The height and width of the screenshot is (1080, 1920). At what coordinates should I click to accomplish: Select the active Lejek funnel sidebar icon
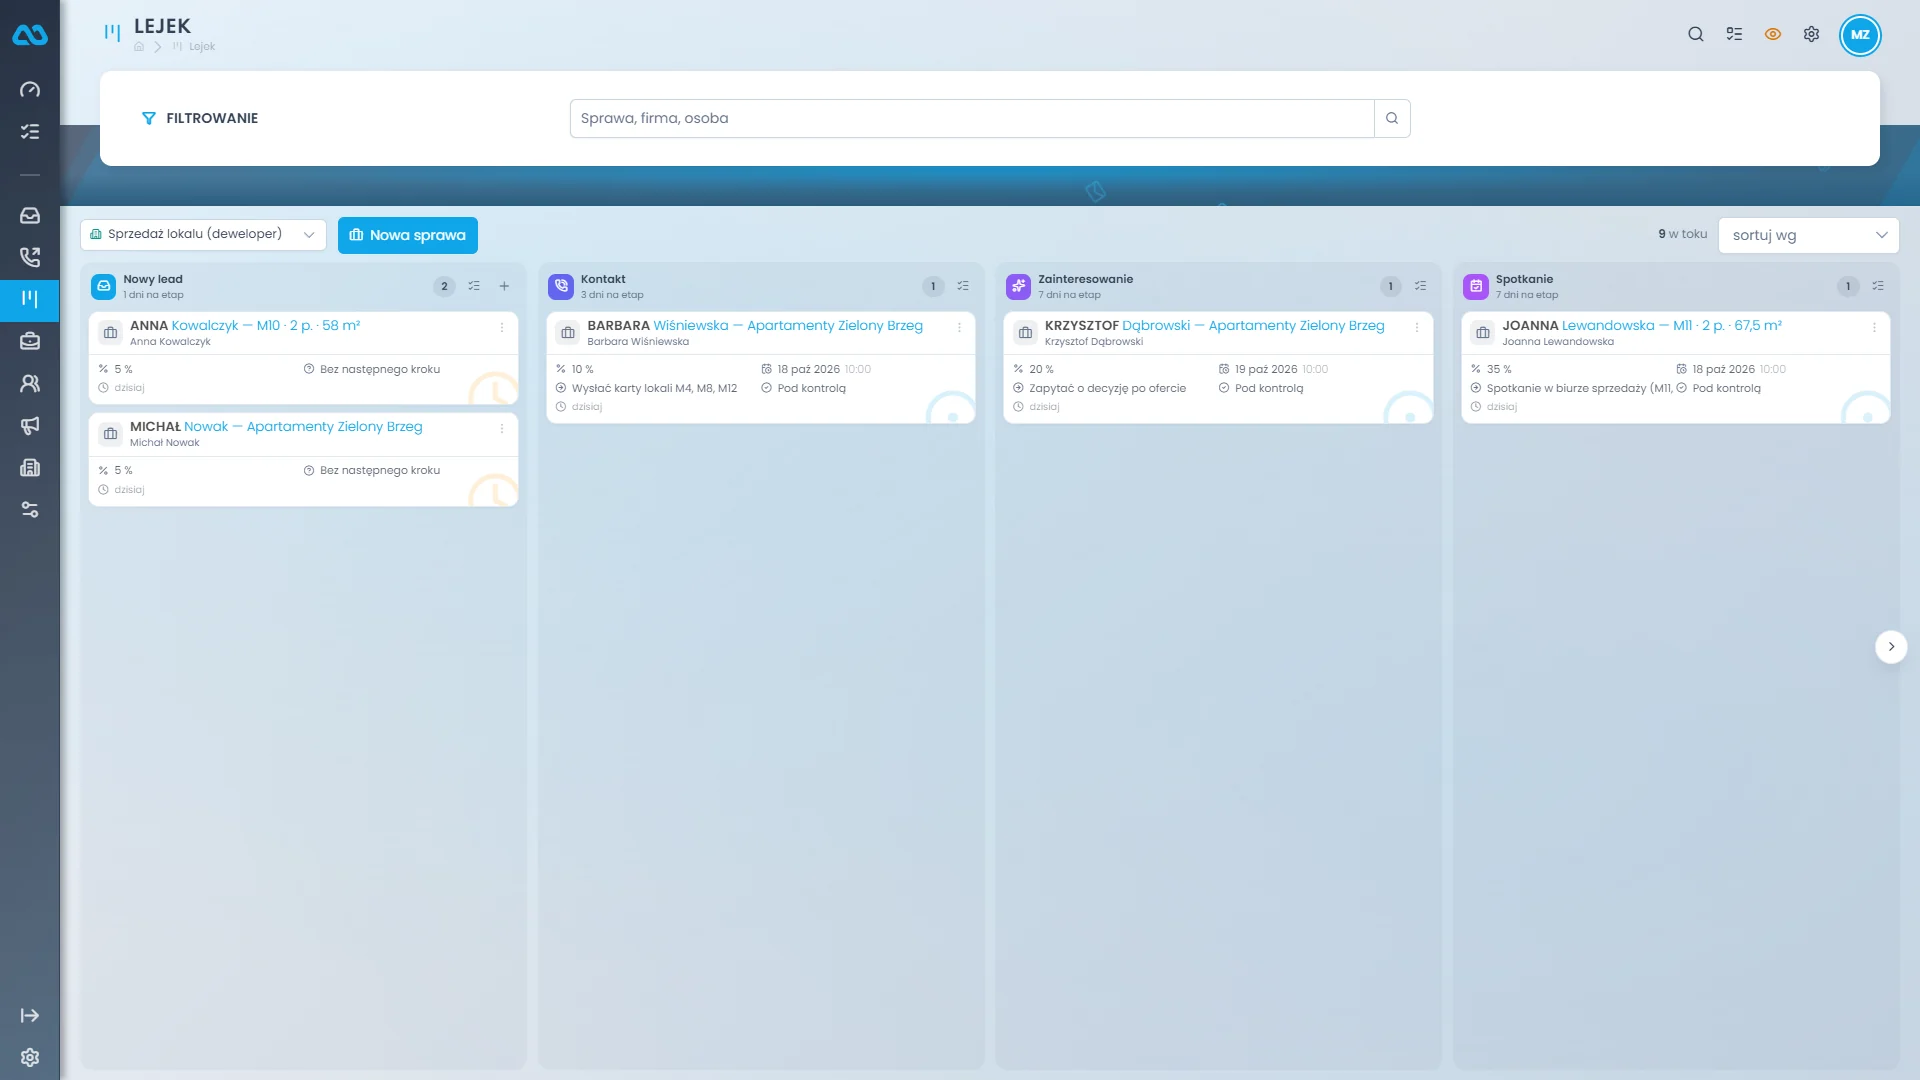(30, 299)
